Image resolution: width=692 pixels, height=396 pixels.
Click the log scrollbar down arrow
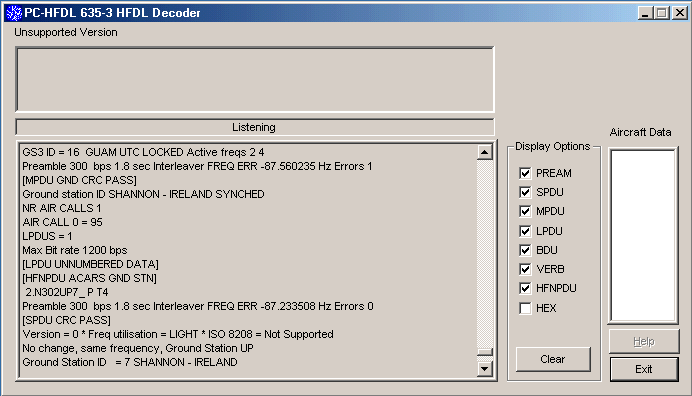point(485,369)
